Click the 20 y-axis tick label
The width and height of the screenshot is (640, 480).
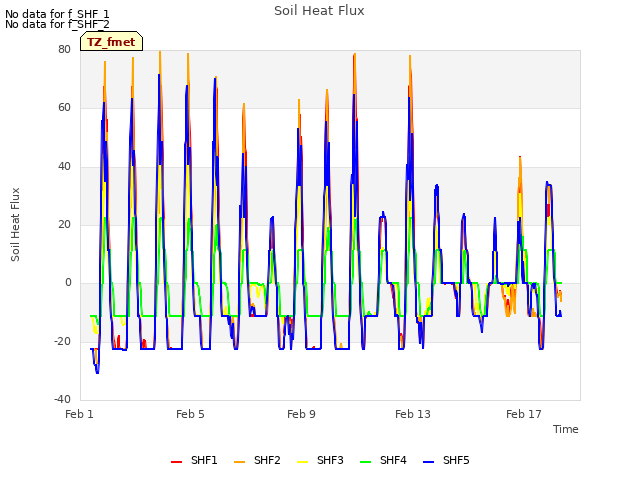64,224
